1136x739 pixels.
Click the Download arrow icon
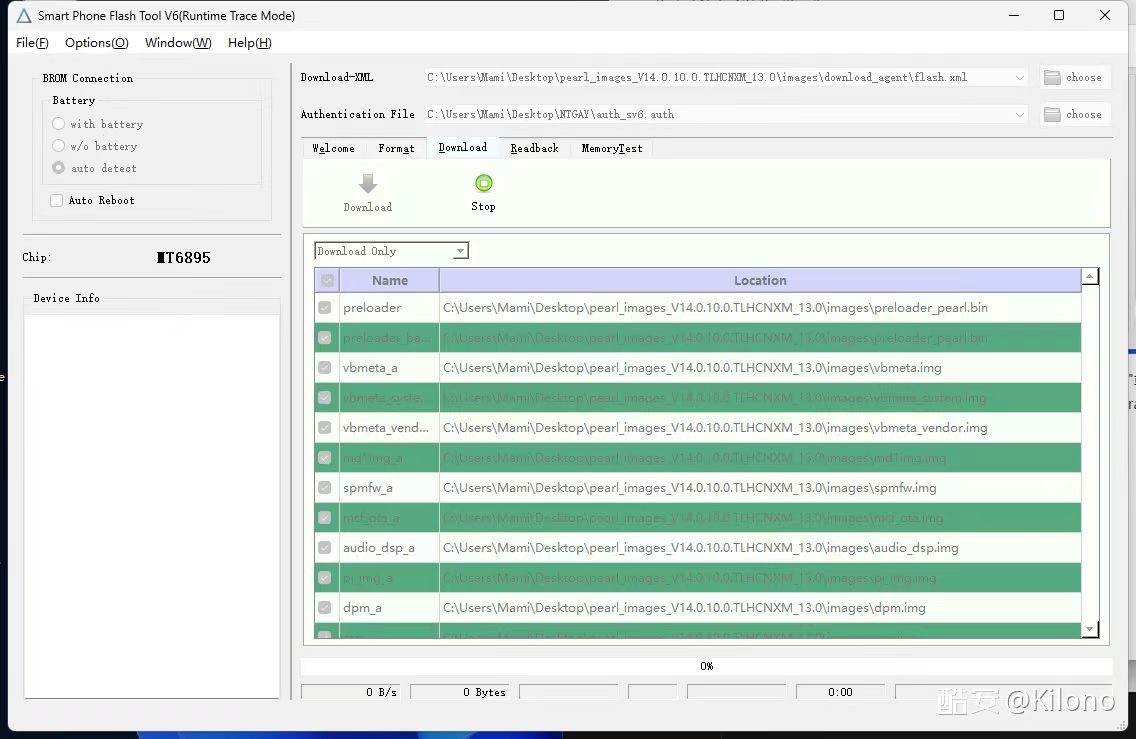coord(368,184)
